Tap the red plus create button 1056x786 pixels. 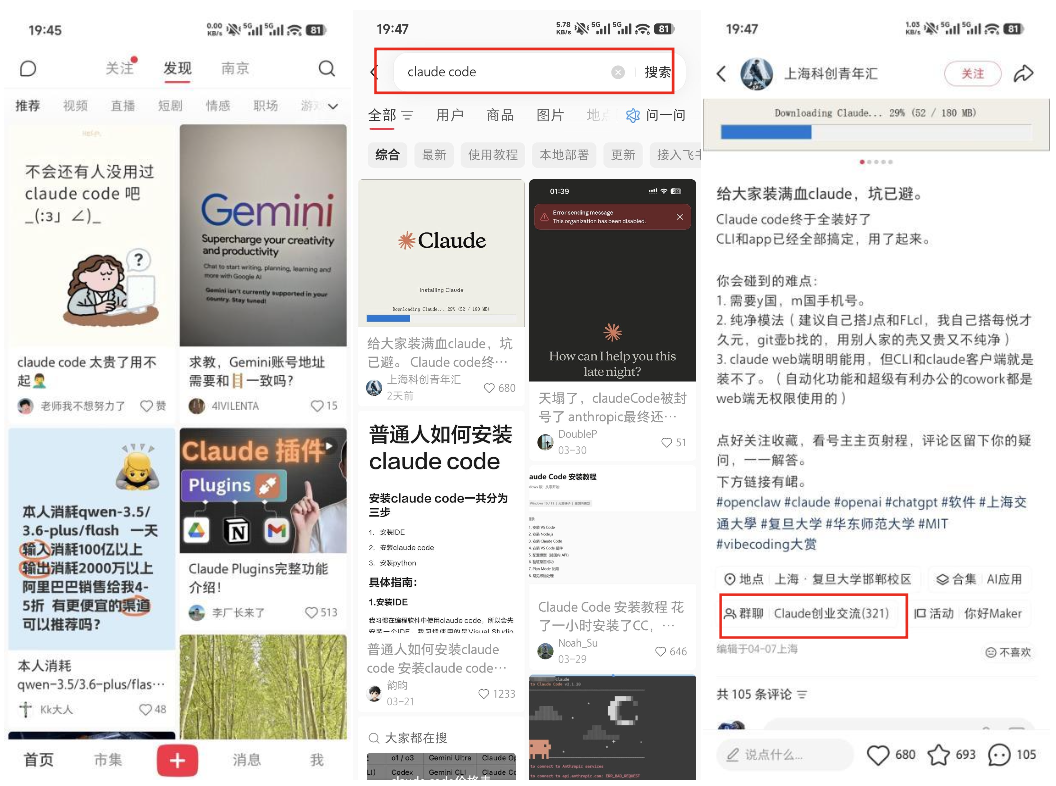point(177,760)
